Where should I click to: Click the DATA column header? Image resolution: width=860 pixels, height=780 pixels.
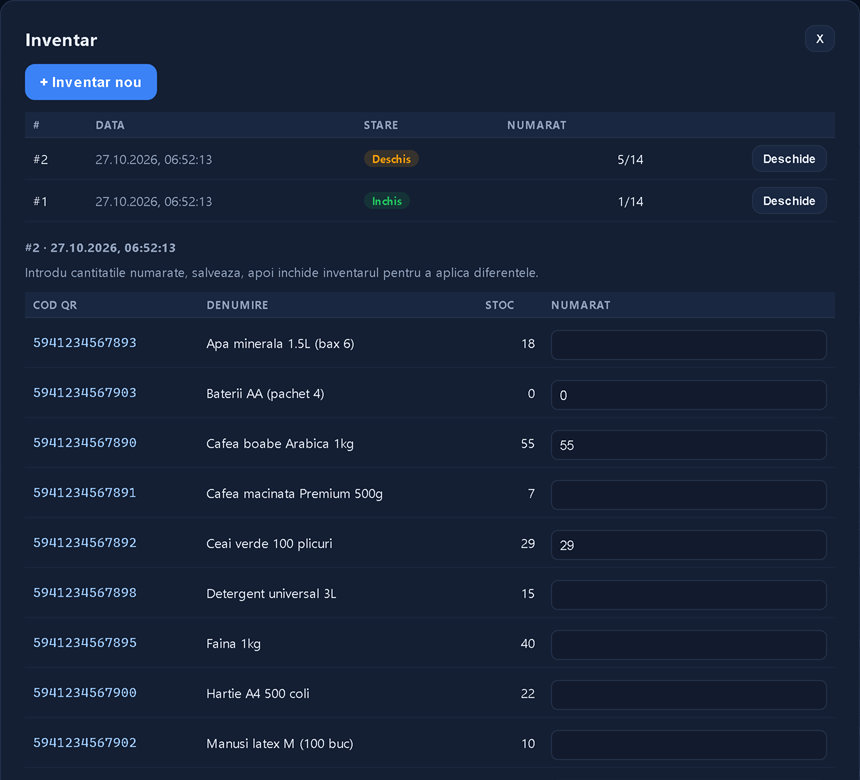pyautogui.click(x=110, y=125)
